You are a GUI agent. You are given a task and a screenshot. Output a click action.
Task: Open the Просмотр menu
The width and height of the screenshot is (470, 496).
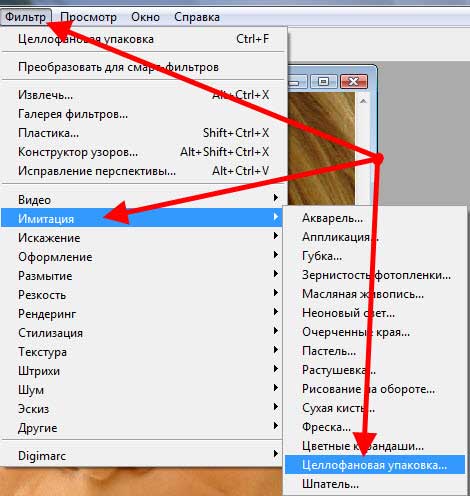(88, 17)
